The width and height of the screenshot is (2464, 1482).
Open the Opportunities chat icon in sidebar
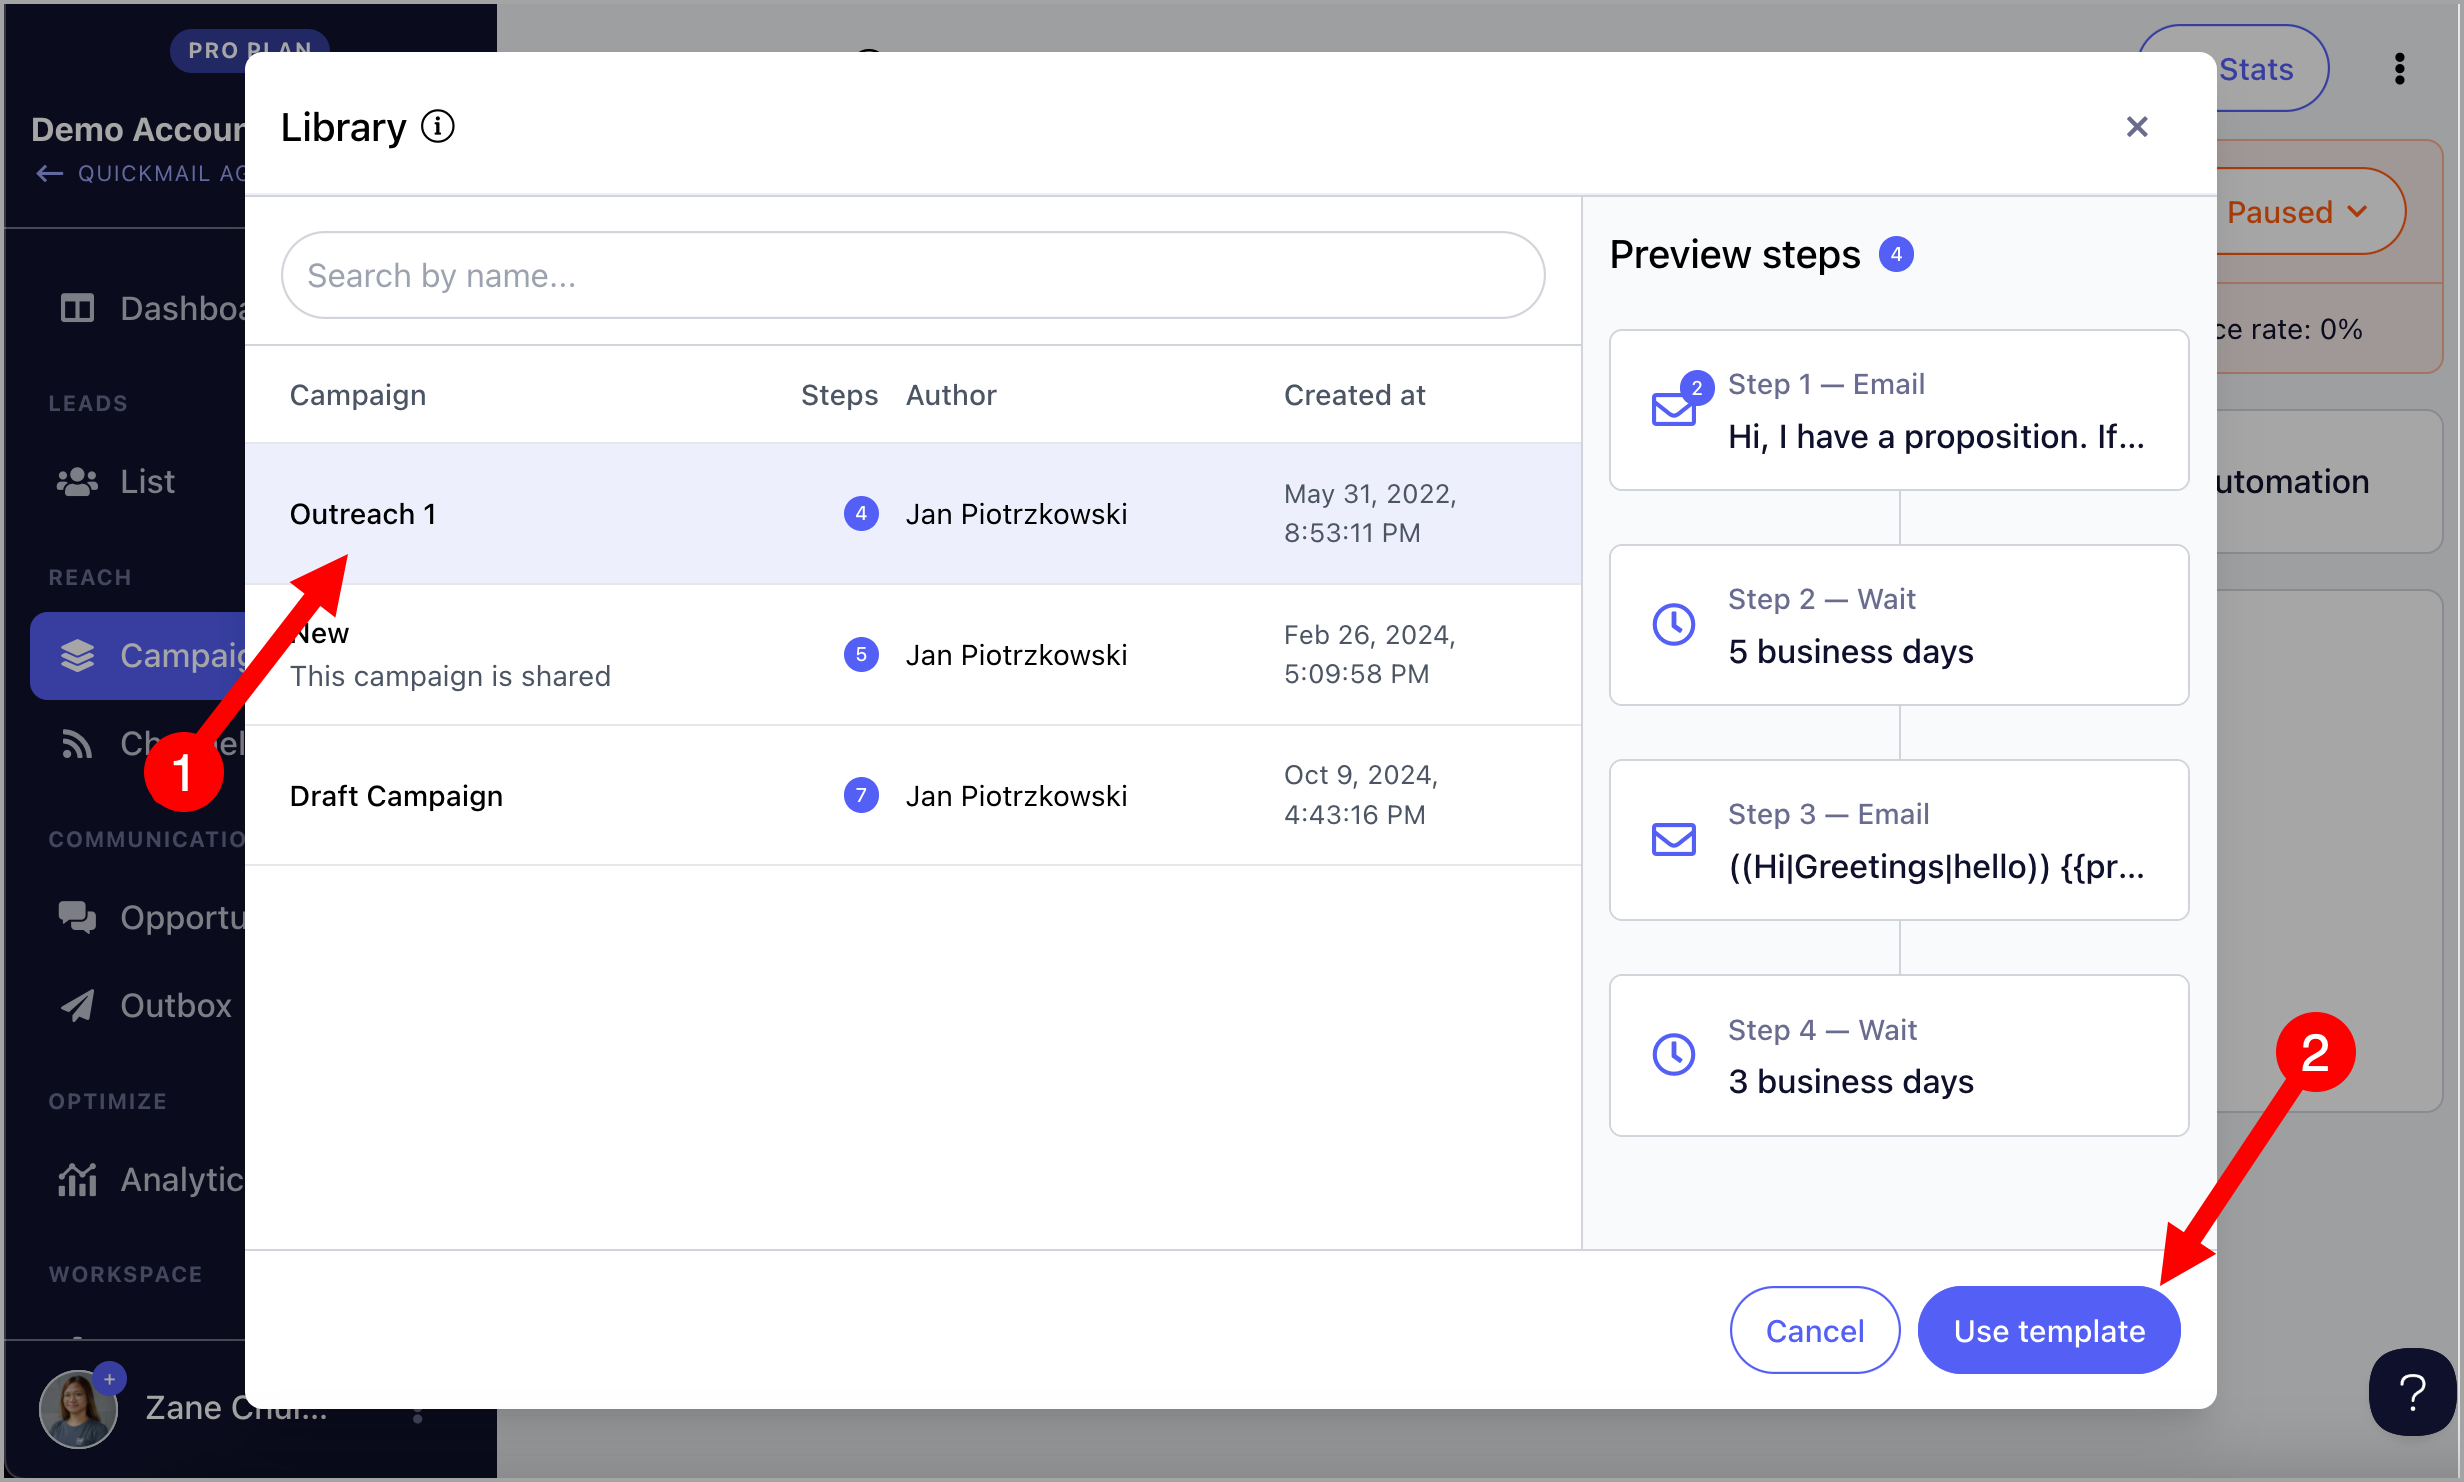77,918
